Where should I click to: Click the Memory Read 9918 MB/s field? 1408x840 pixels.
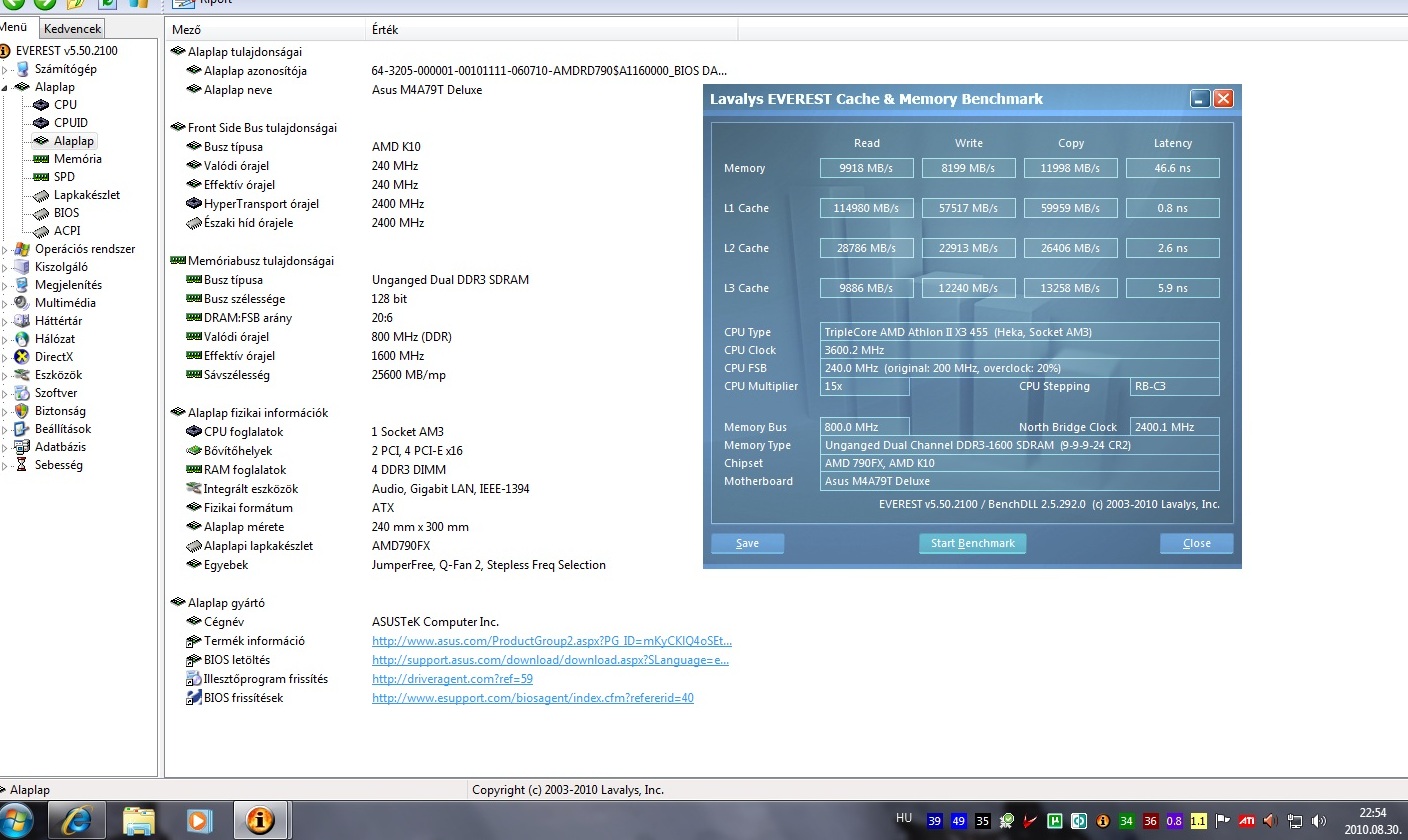[x=866, y=168]
